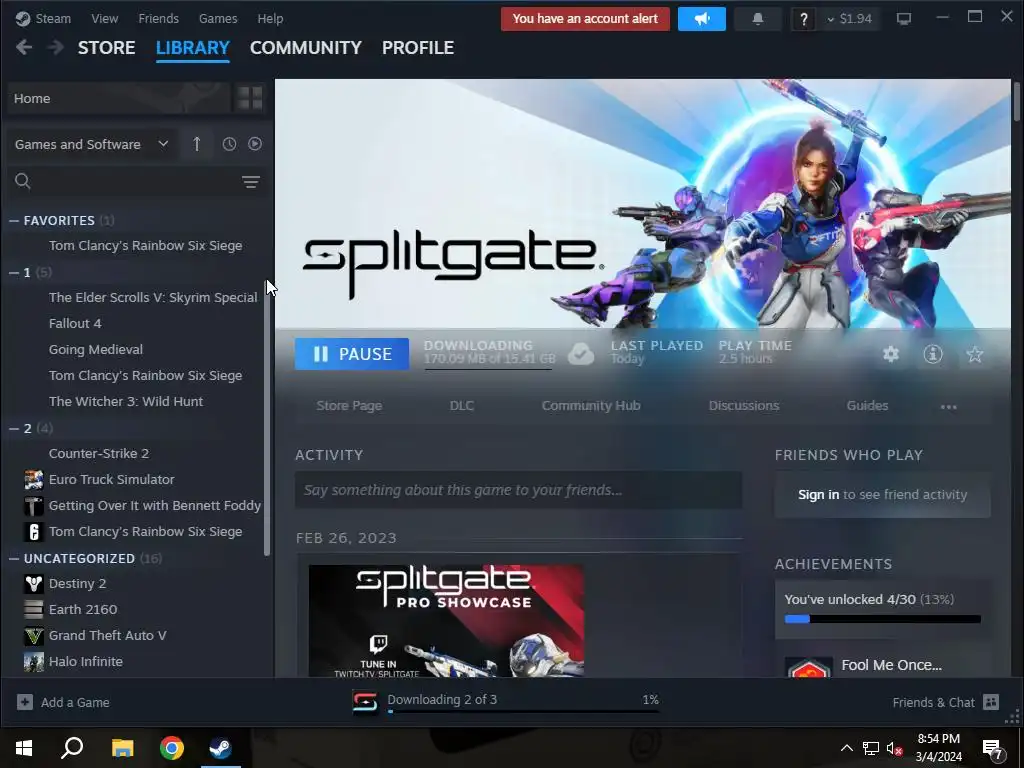
Task: Open the Games menu
Action: (x=218, y=18)
